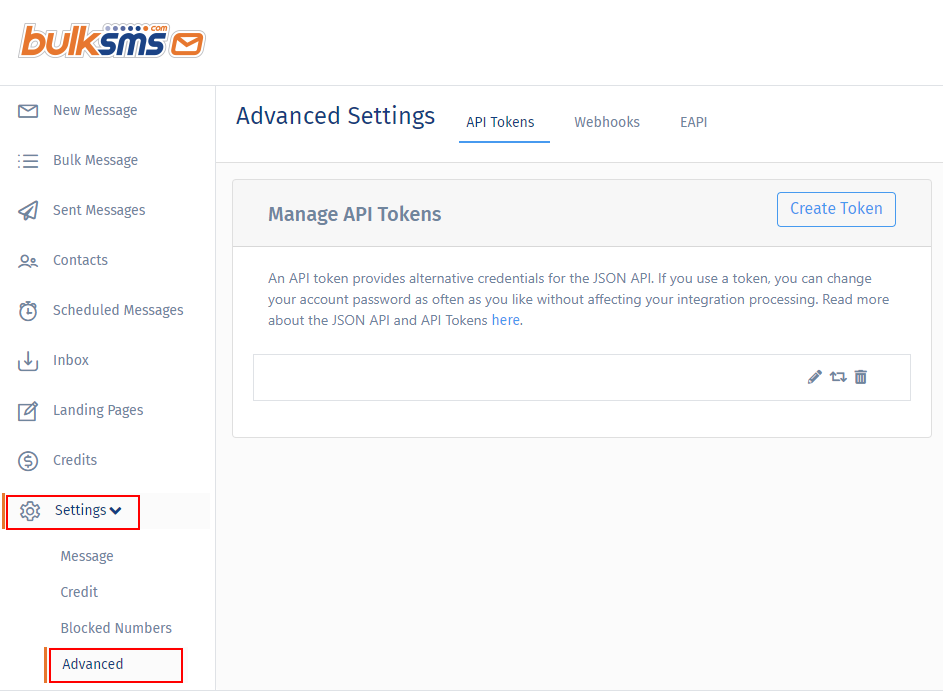Edit the API token with pencil icon
Viewport: 943px width, 694px height.
click(x=815, y=377)
